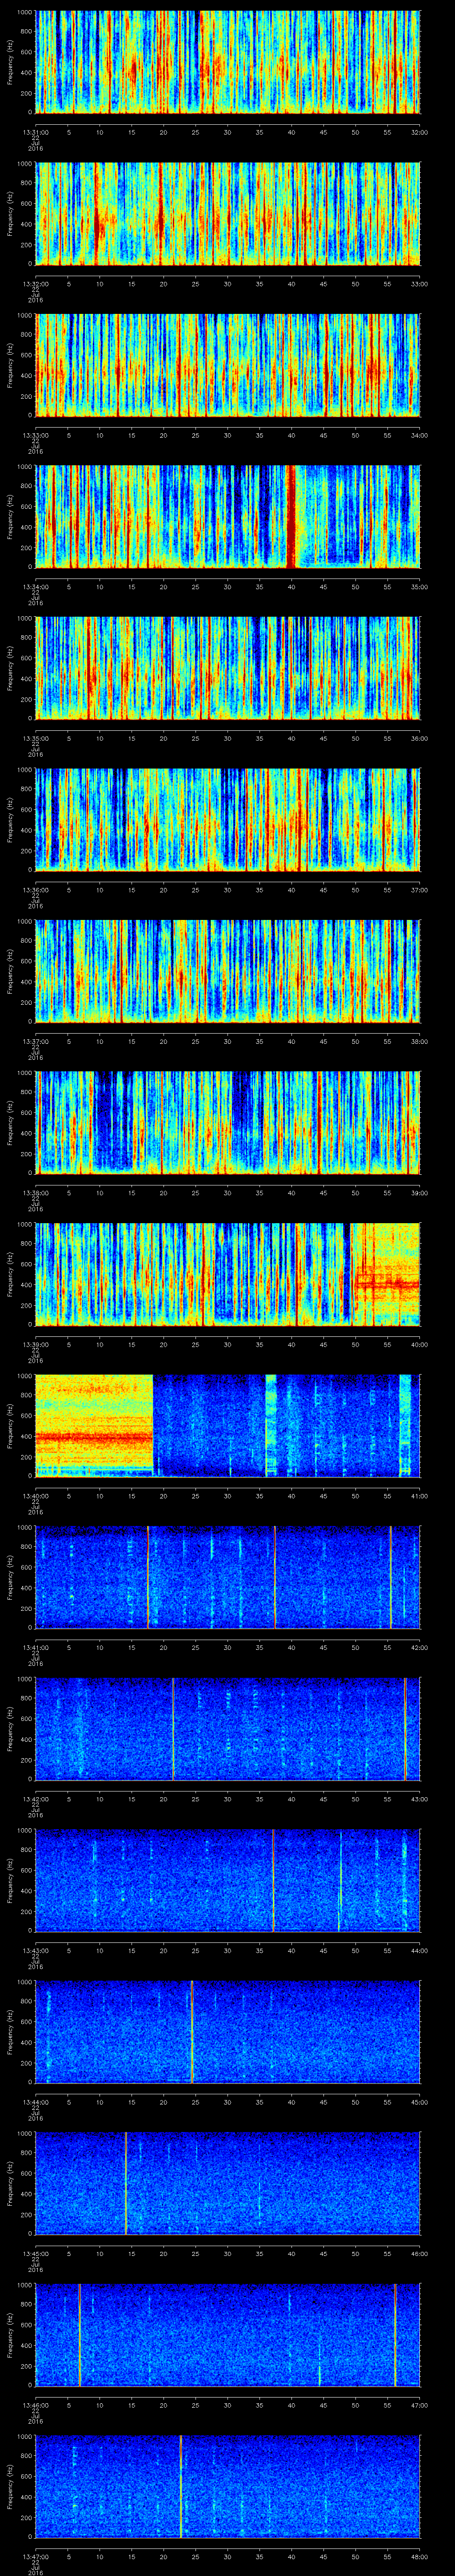The width and height of the screenshot is (455, 2576).
Task: Click Frequency (Hz) axis label of 13:47:00 panel
Action: coord(10,2487)
